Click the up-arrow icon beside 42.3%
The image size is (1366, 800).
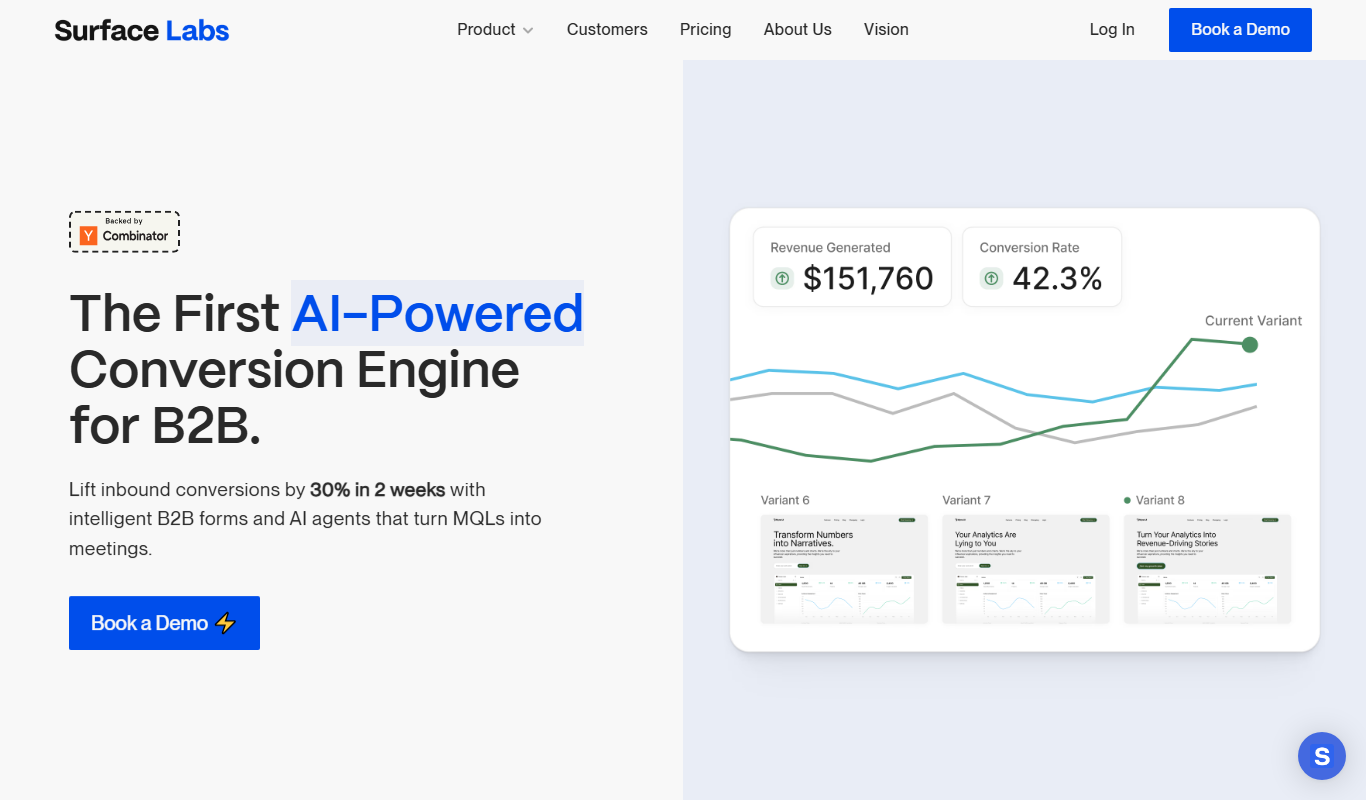tap(991, 279)
